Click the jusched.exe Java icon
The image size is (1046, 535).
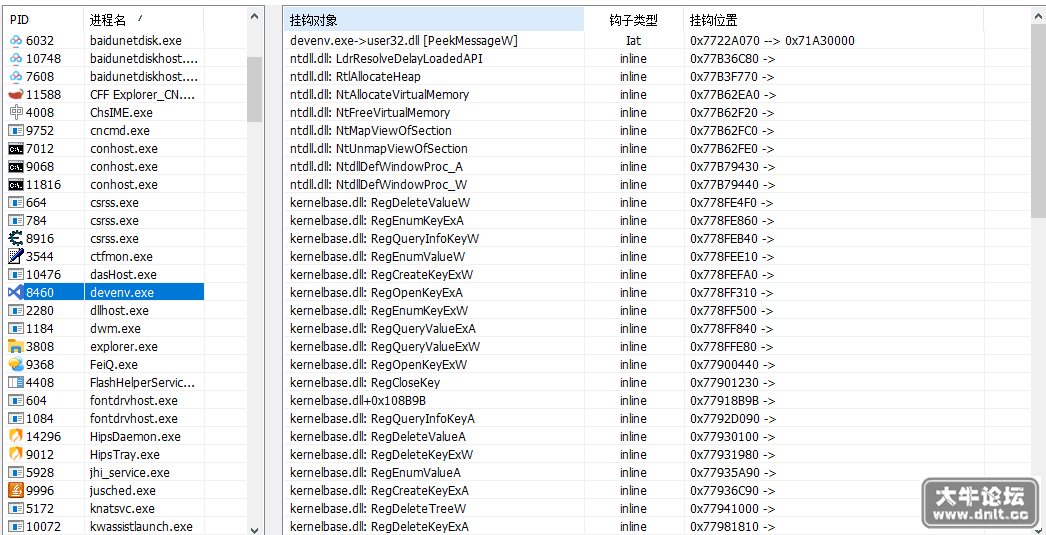(17, 491)
